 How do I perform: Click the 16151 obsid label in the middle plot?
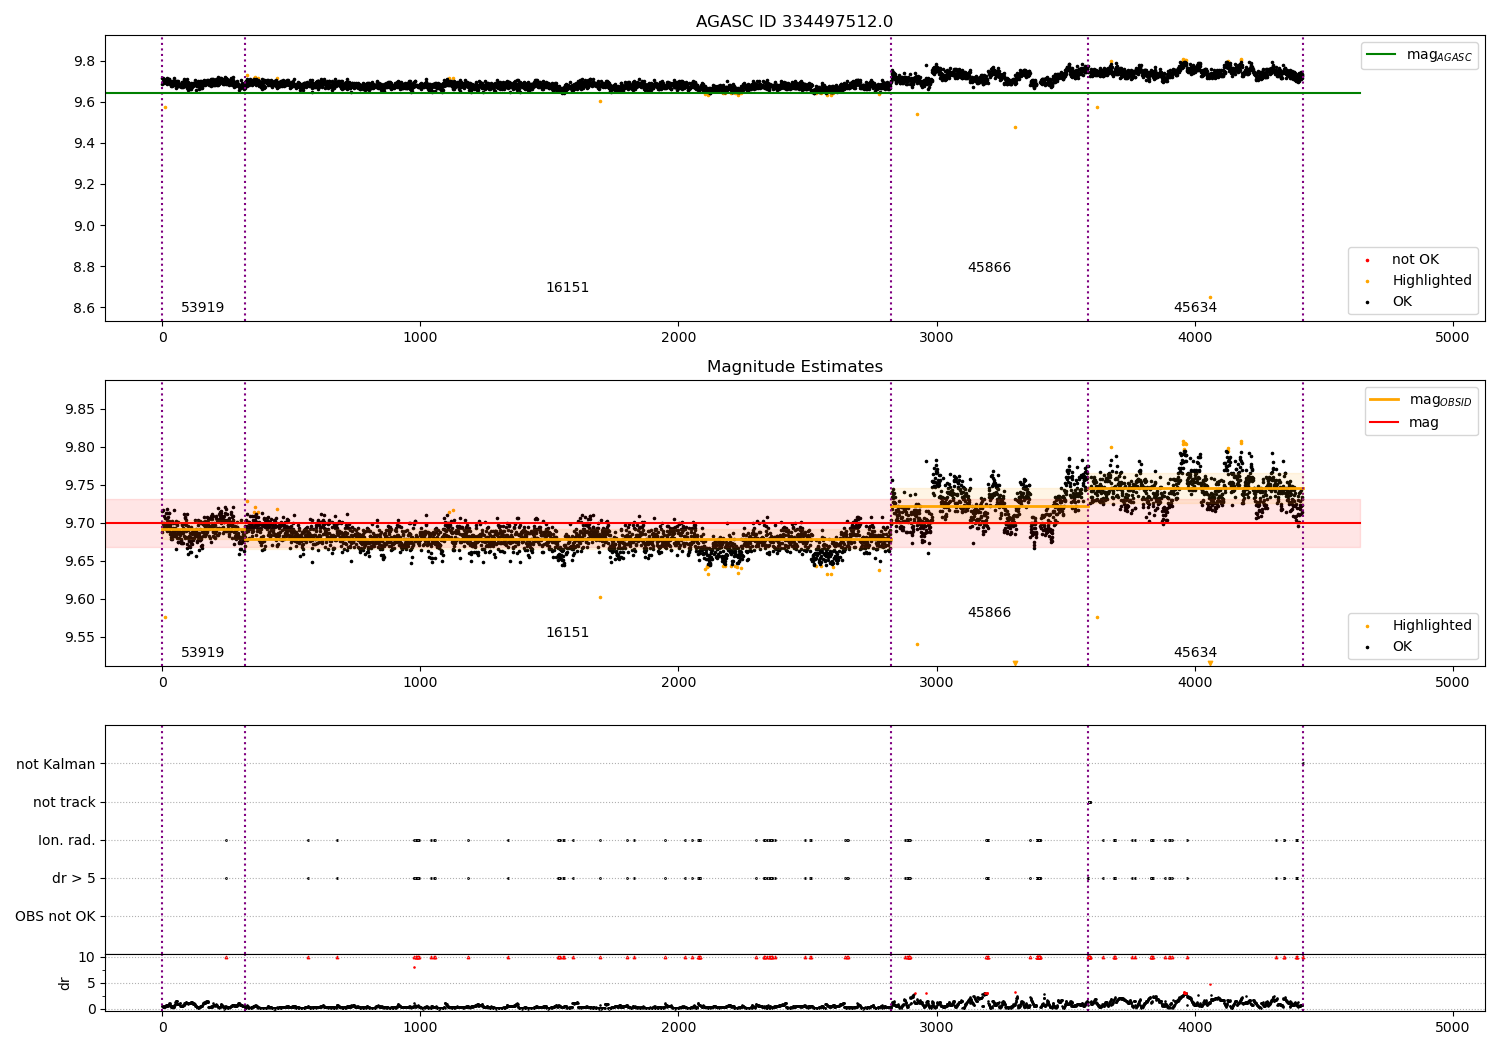pyautogui.click(x=567, y=633)
